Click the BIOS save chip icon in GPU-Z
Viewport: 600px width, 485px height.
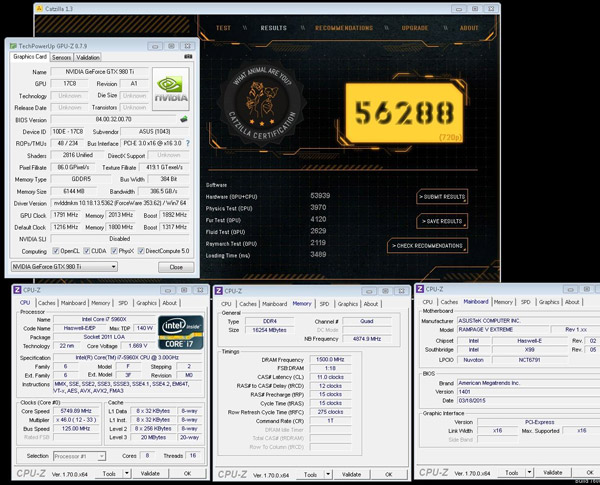(x=184, y=119)
